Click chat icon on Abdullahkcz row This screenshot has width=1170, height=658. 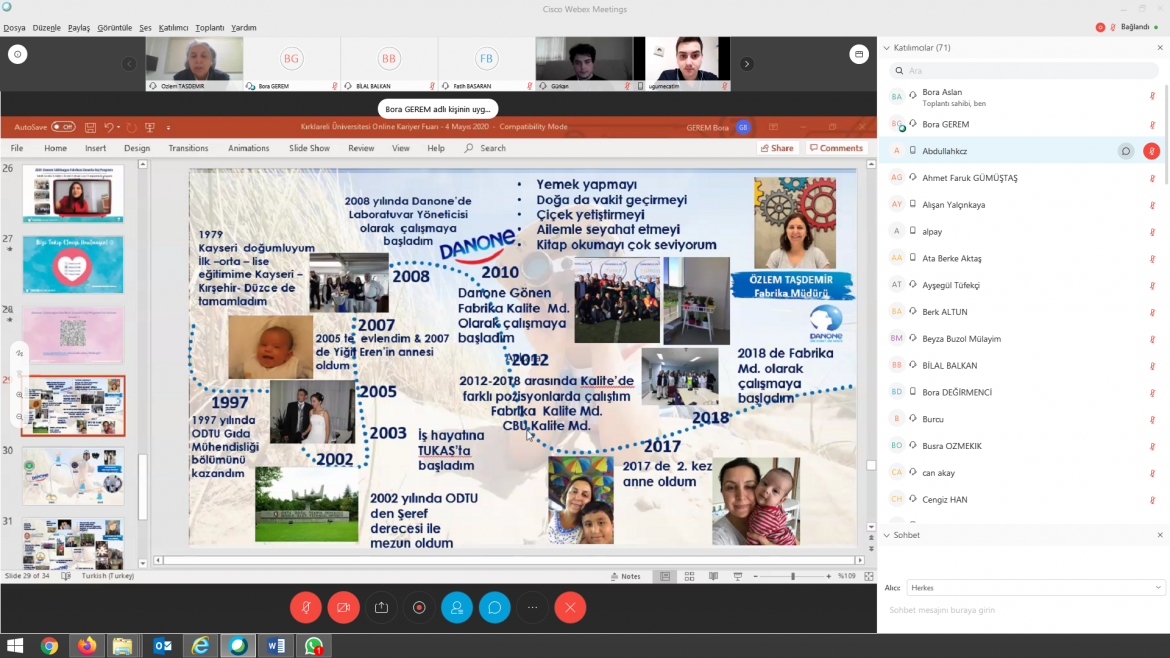point(1126,151)
